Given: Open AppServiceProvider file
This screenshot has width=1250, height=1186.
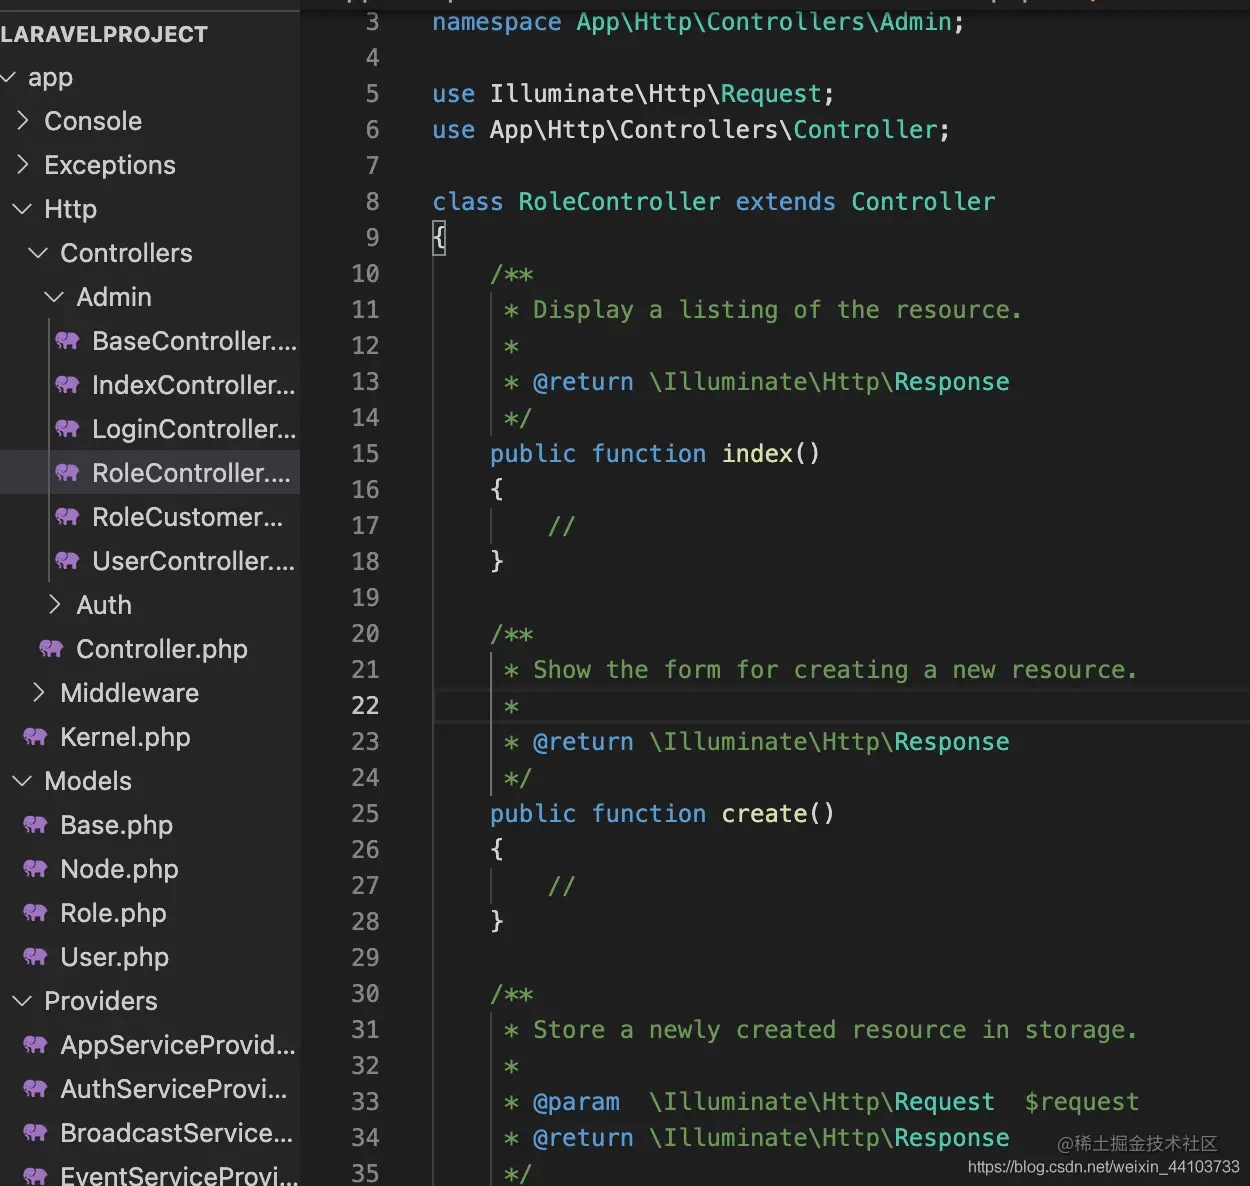Looking at the screenshot, I should pos(150,1045).
